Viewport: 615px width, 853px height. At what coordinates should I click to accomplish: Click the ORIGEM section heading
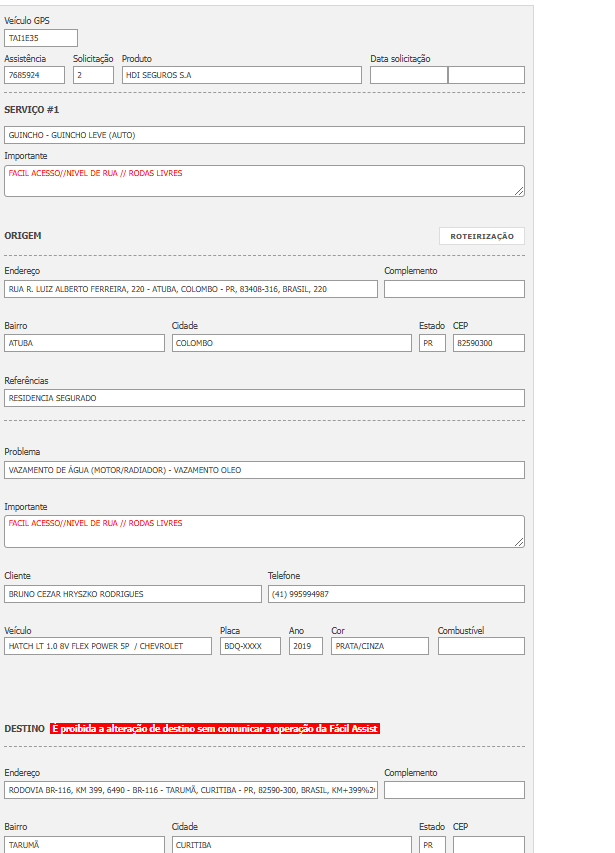click(x=23, y=236)
